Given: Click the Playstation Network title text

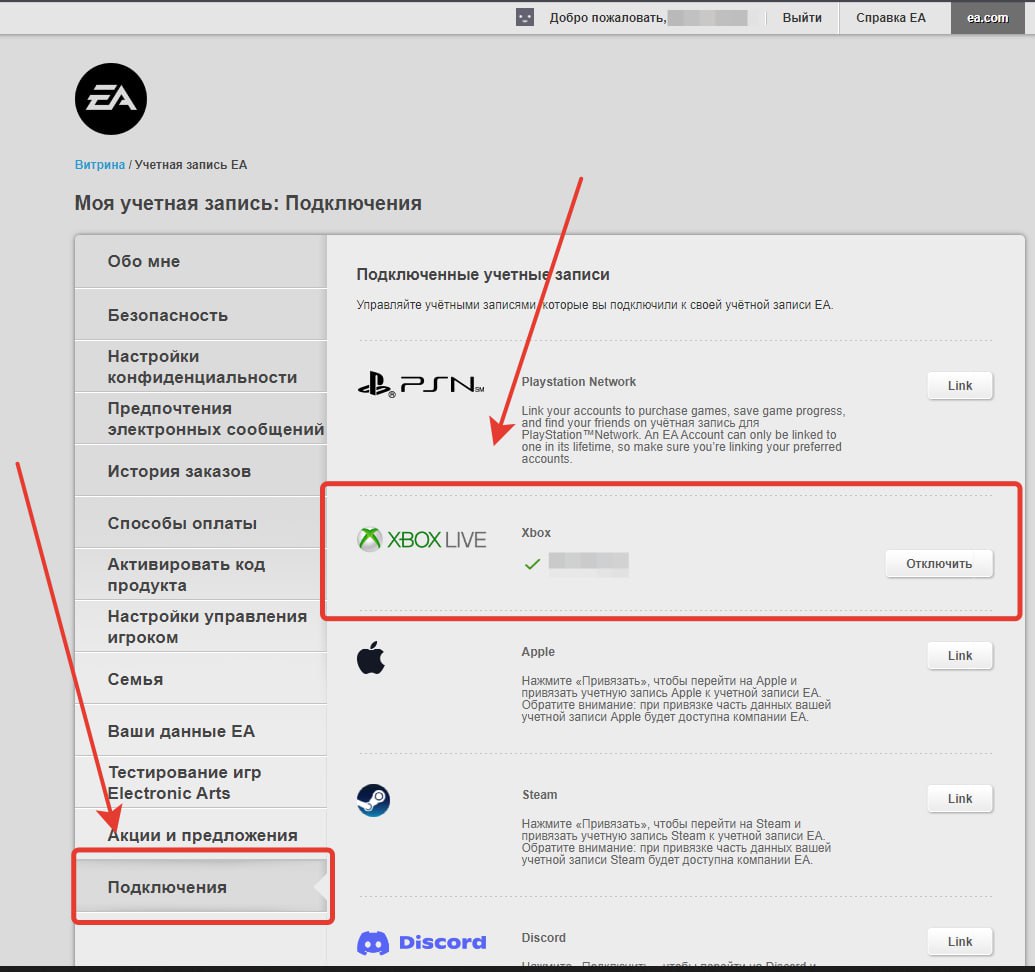Looking at the screenshot, I should pyautogui.click(x=578, y=381).
